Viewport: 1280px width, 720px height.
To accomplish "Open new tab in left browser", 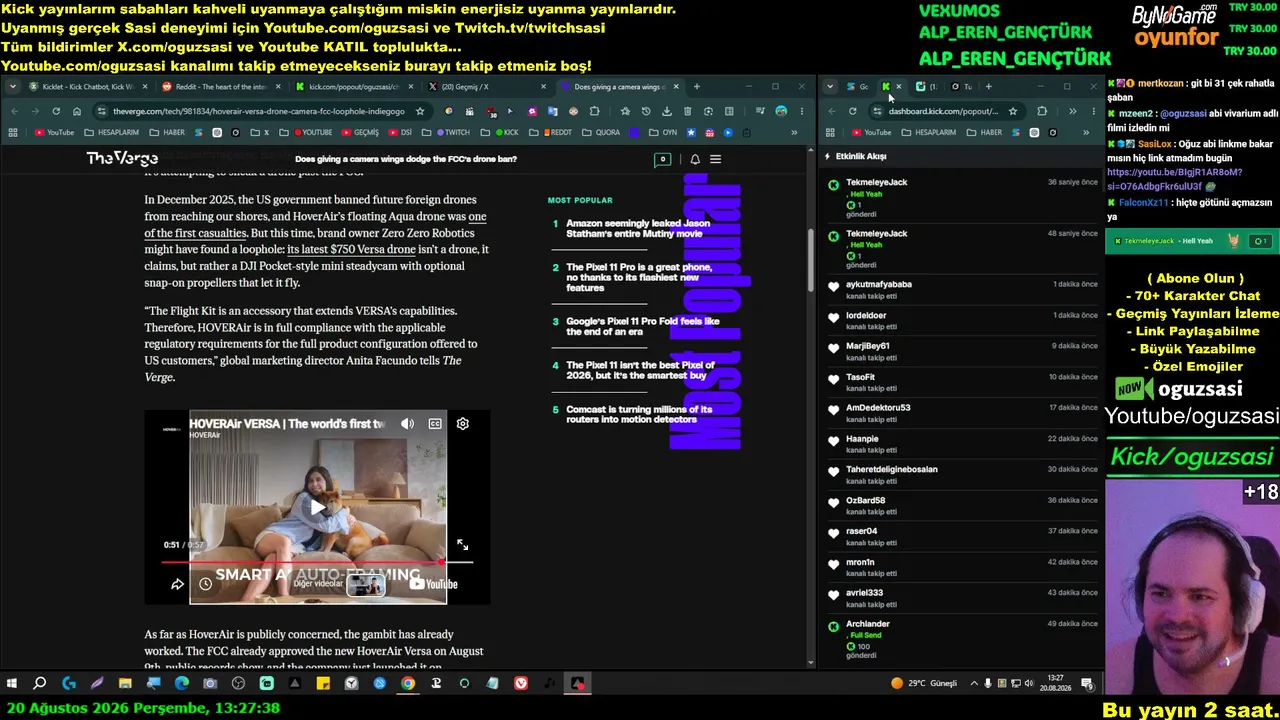I will (x=697, y=87).
